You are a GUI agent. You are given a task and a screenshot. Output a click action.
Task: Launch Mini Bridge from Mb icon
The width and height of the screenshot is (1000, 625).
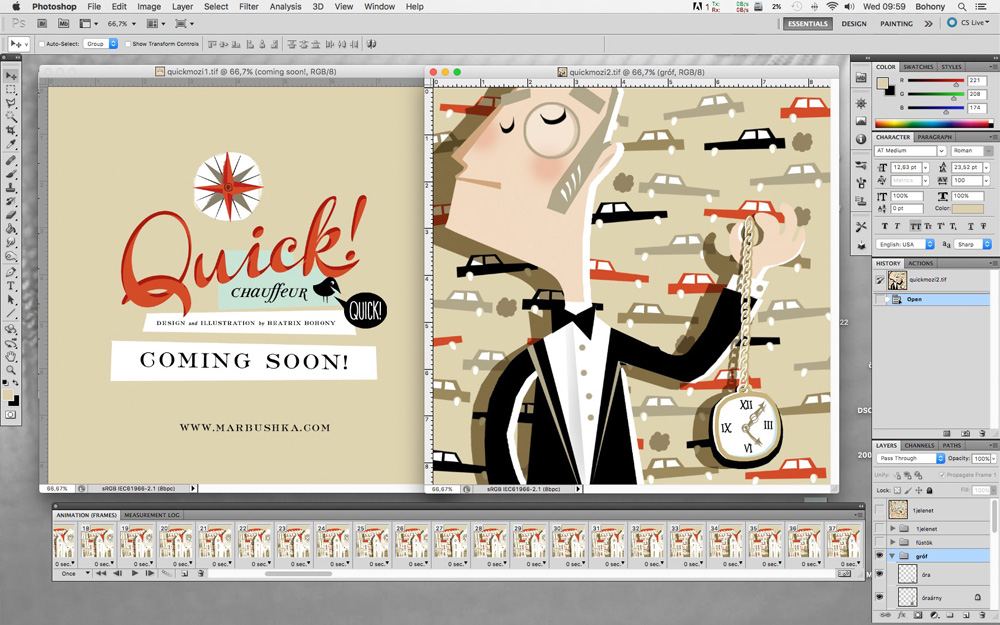tap(63, 24)
